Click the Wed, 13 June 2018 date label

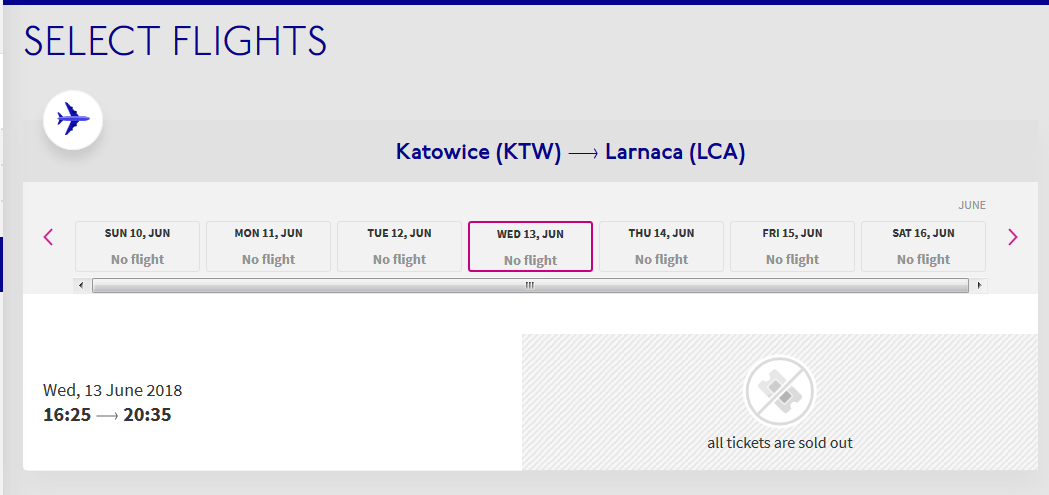coord(112,390)
